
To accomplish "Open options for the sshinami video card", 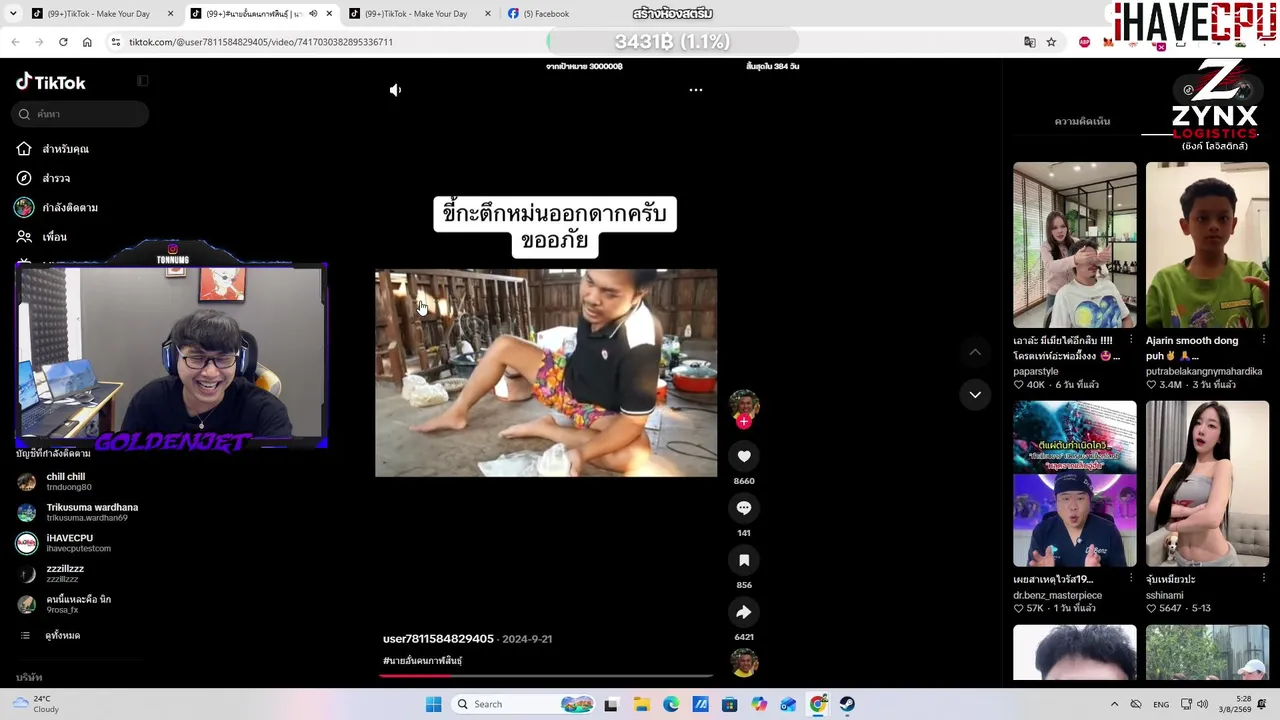I will click(x=1263, y=579).
